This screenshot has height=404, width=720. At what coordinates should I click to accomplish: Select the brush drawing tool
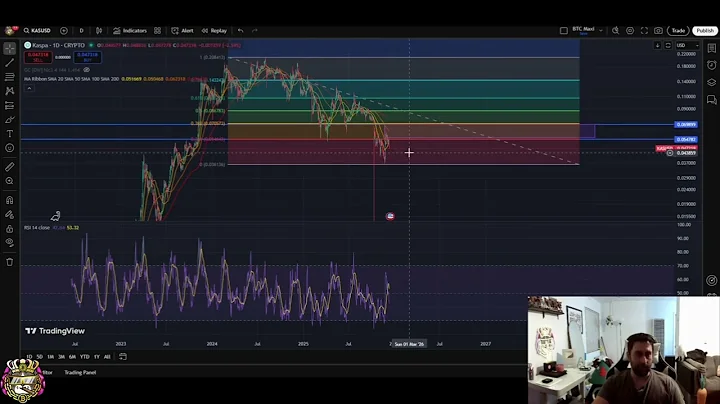pyautogui.click(x=9, y=120)
